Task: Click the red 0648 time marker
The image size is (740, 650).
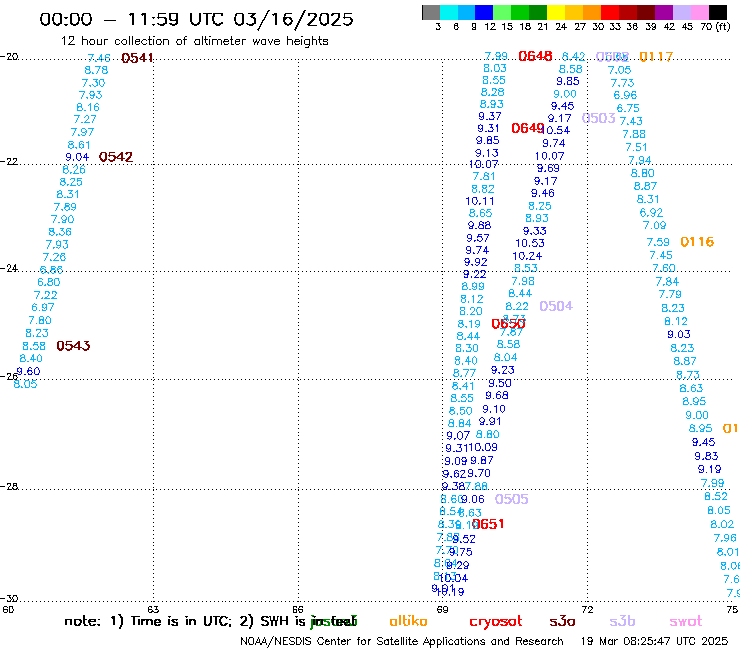Action: 535,56
